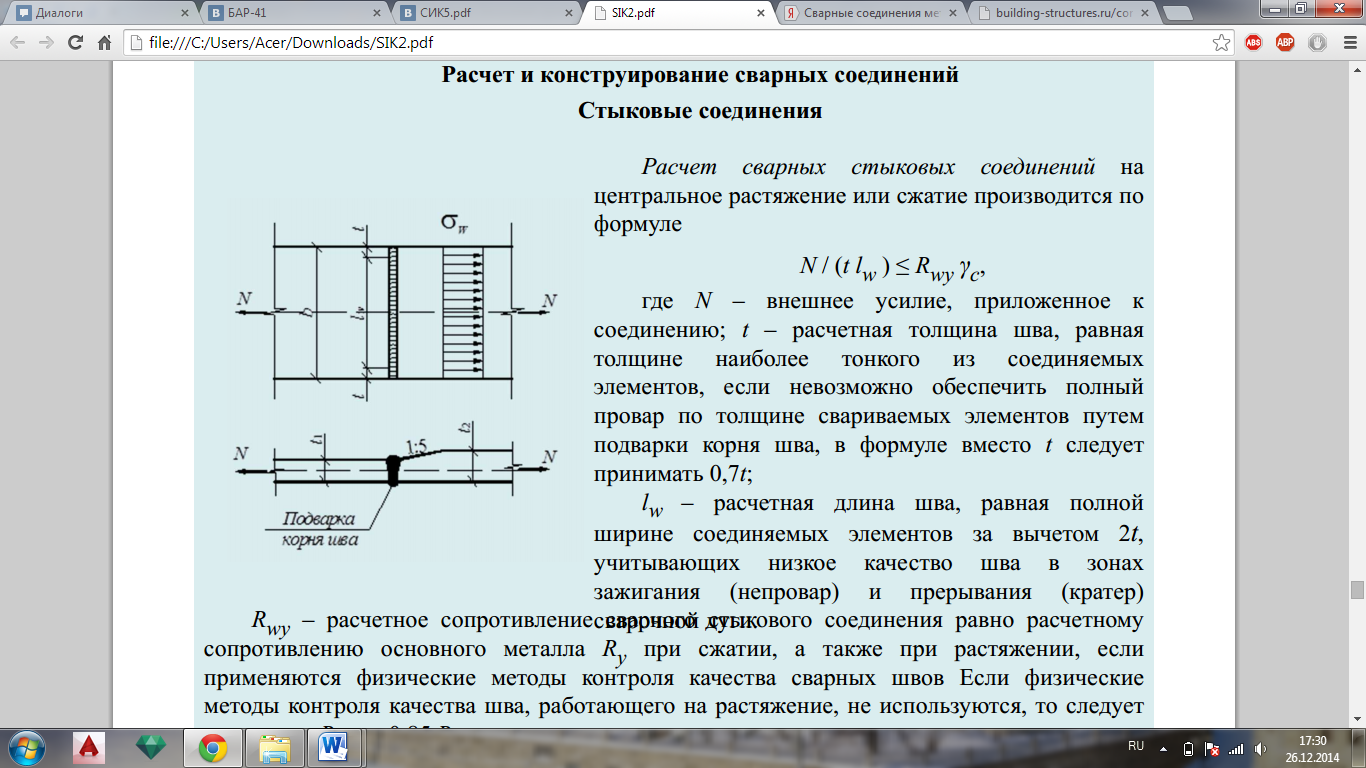Go forward to the next page
1366x768 pixels.
point(46,44)
